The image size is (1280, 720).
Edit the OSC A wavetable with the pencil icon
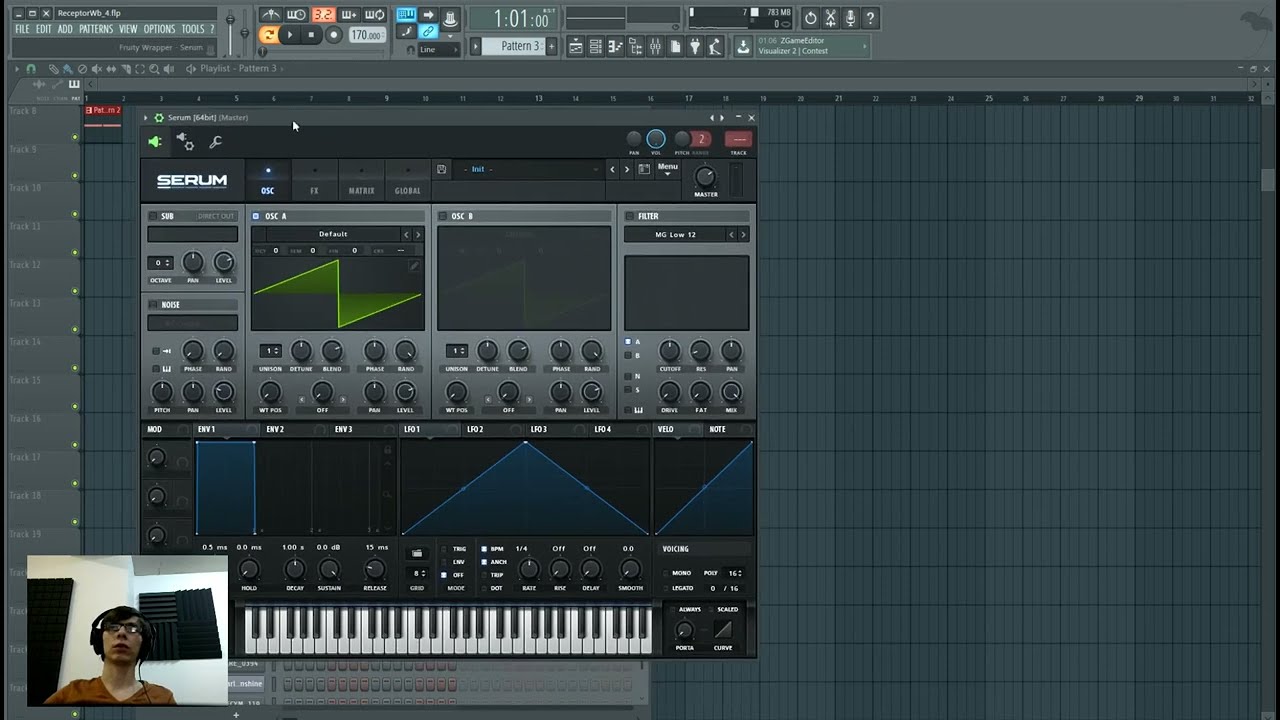(x=414, y=267)
